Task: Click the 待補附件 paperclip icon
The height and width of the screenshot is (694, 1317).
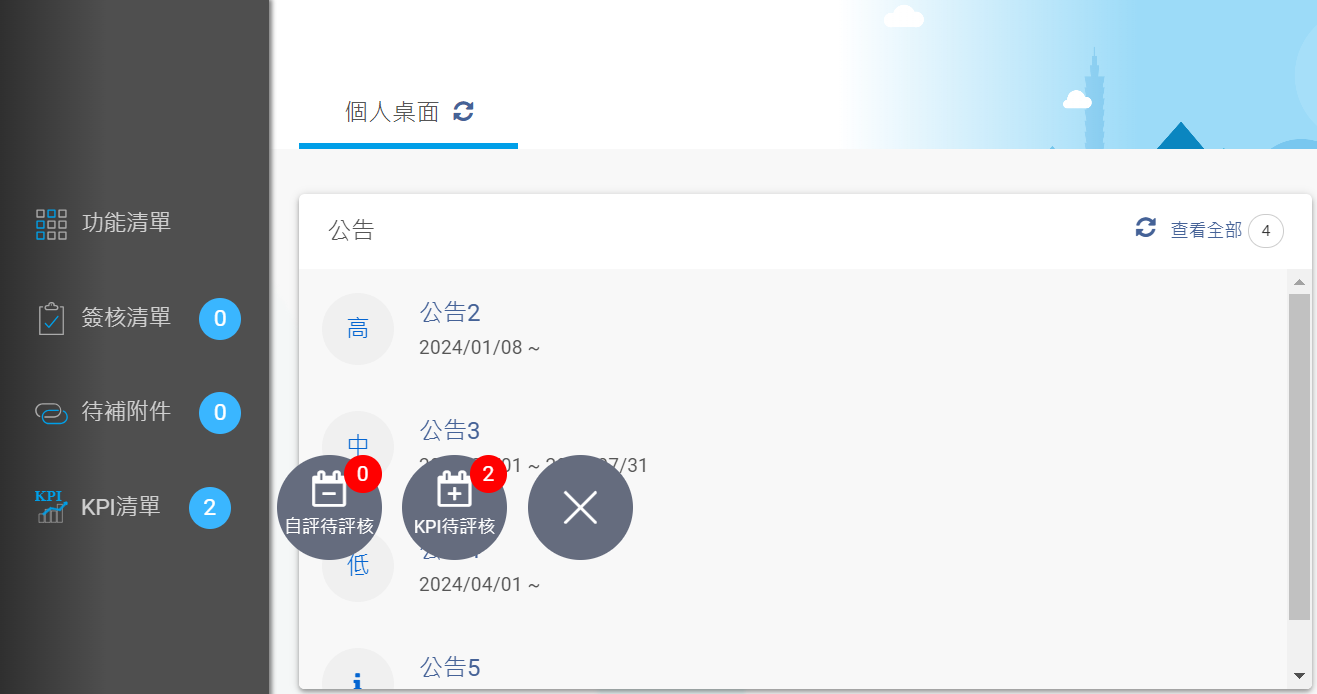Action: (51, 413)
